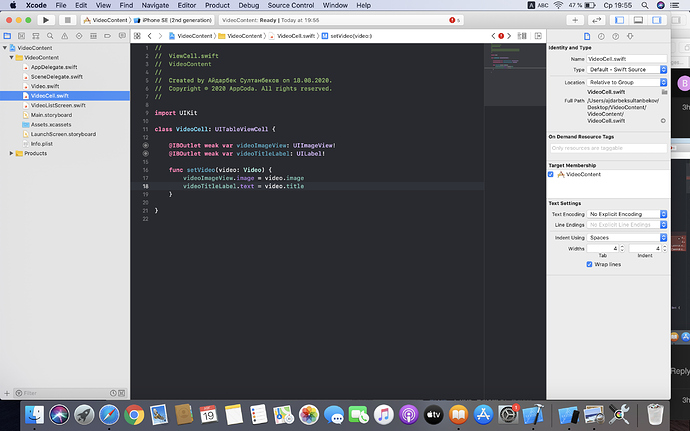The height and width of the screenshot is (431, 690).
Task: Open the Breakpoint navigator tab
Action: 107,36
